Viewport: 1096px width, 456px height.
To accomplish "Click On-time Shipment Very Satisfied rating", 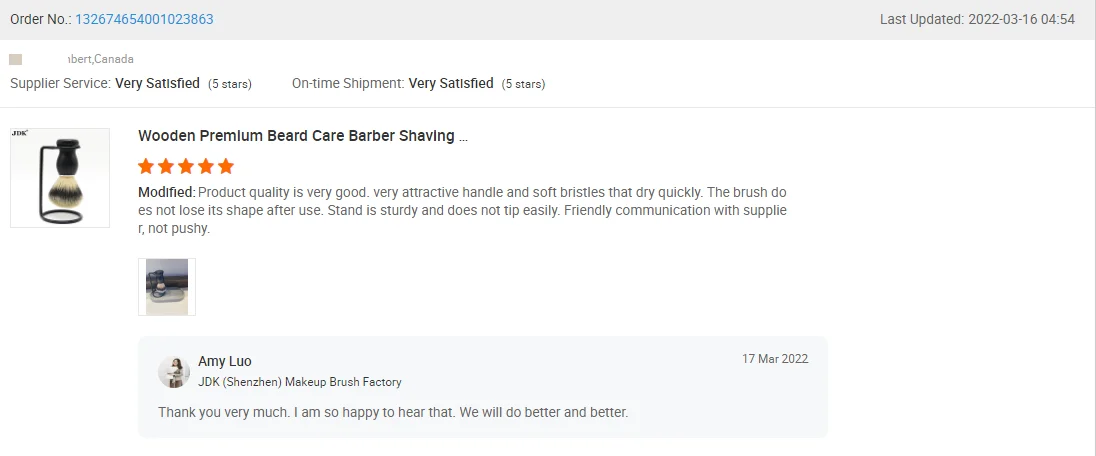I will 450,83.
